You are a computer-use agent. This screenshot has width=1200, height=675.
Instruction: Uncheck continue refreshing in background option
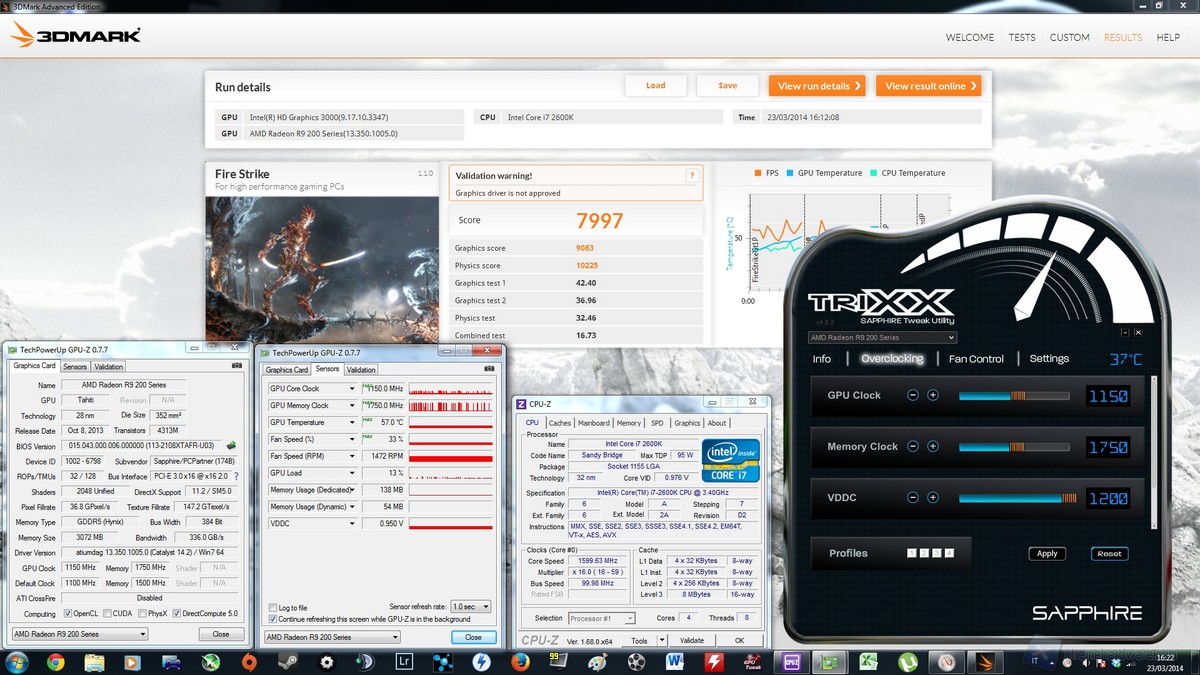[273, 619]
